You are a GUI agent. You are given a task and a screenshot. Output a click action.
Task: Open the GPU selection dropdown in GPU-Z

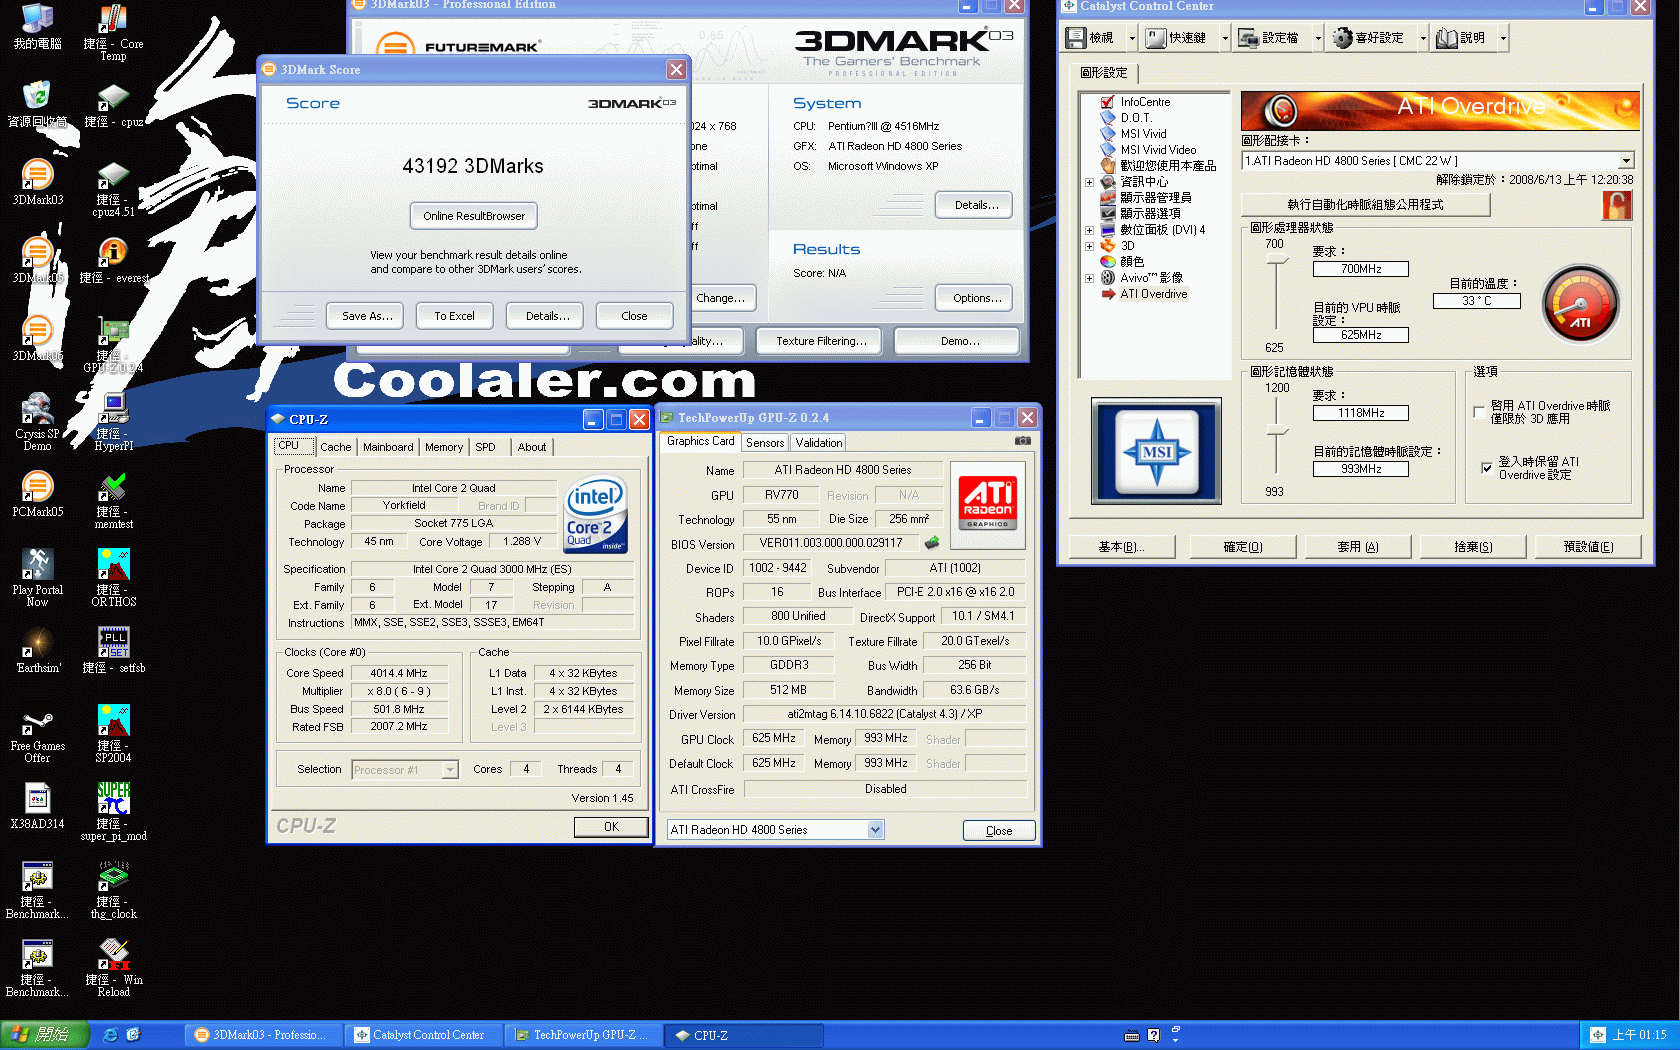[x=875, y=829]
